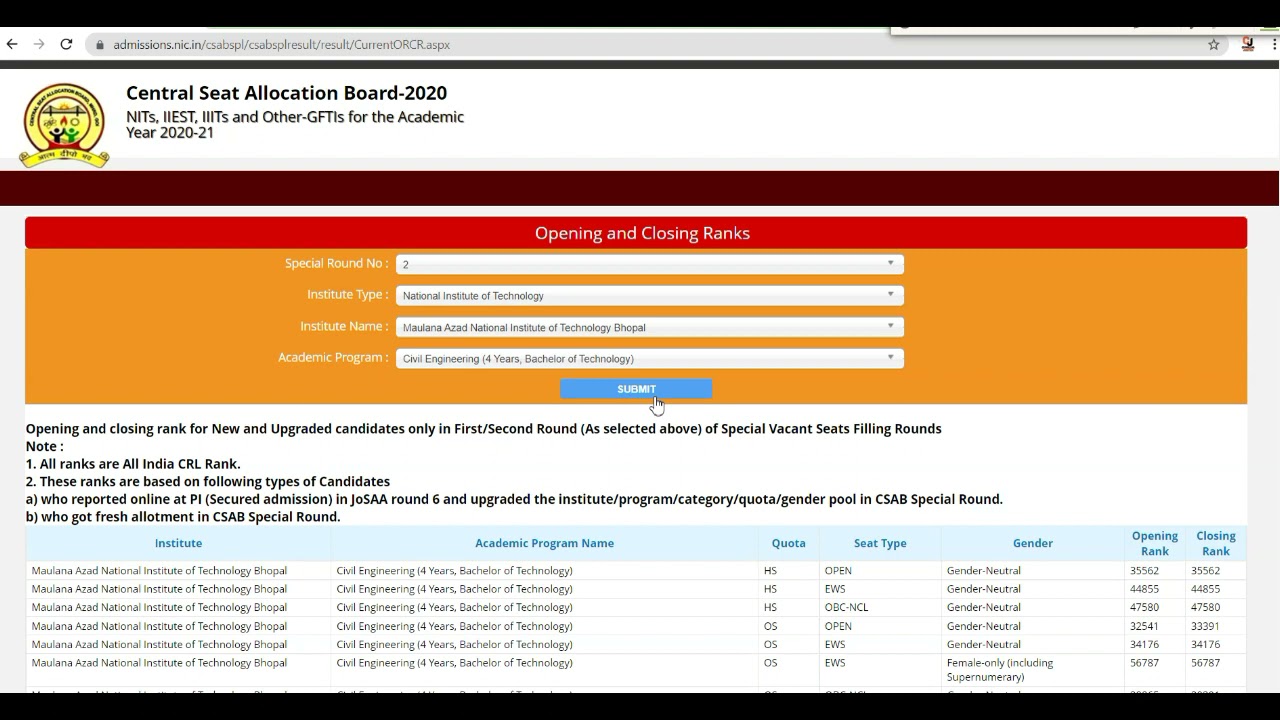Open the Institute Name dropdown
The image size is (1280, 720).
click(x=650, y=327)
